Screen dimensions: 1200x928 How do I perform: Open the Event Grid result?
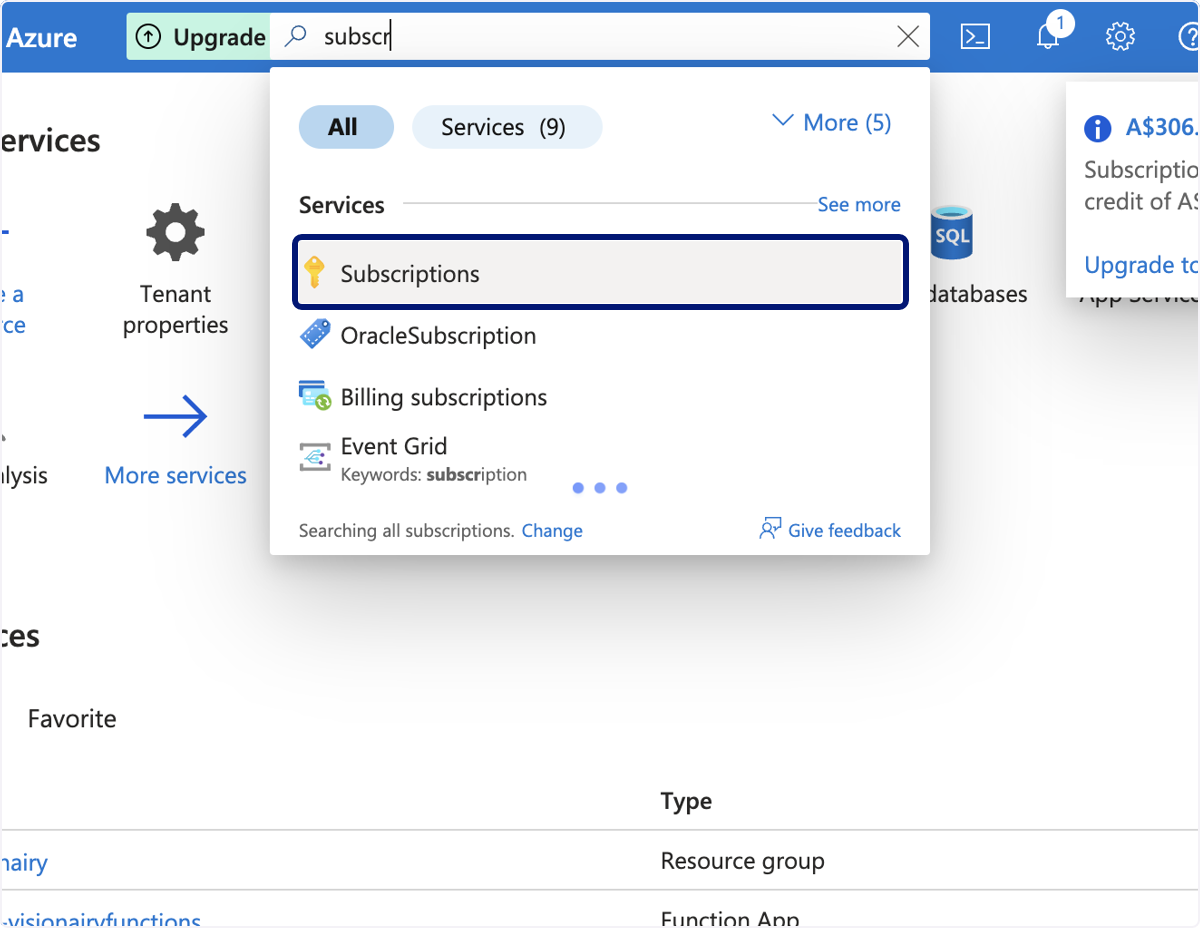click(x=600, y=458)
